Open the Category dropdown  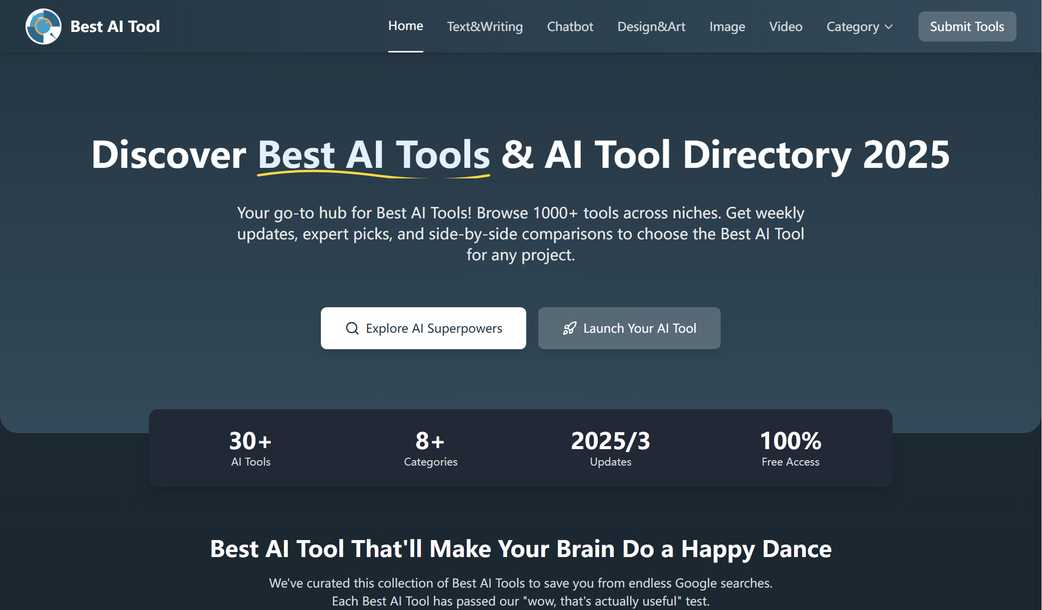point(852,26)
